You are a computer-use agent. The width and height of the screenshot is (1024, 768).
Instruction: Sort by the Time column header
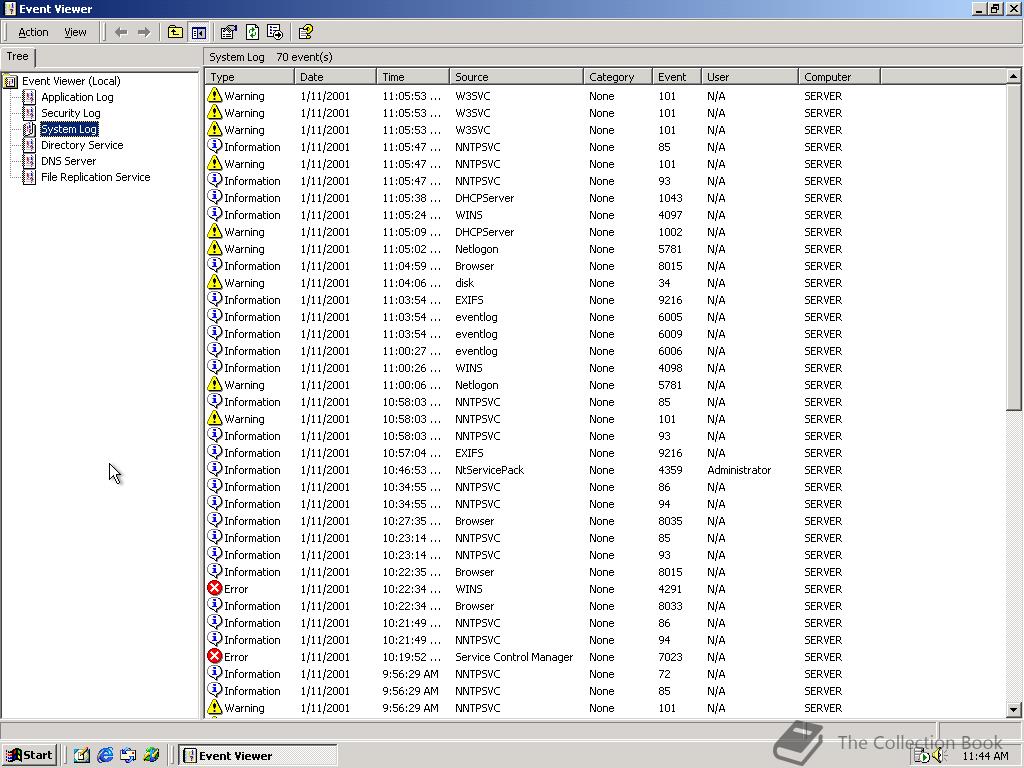click(x=413, y=77)
